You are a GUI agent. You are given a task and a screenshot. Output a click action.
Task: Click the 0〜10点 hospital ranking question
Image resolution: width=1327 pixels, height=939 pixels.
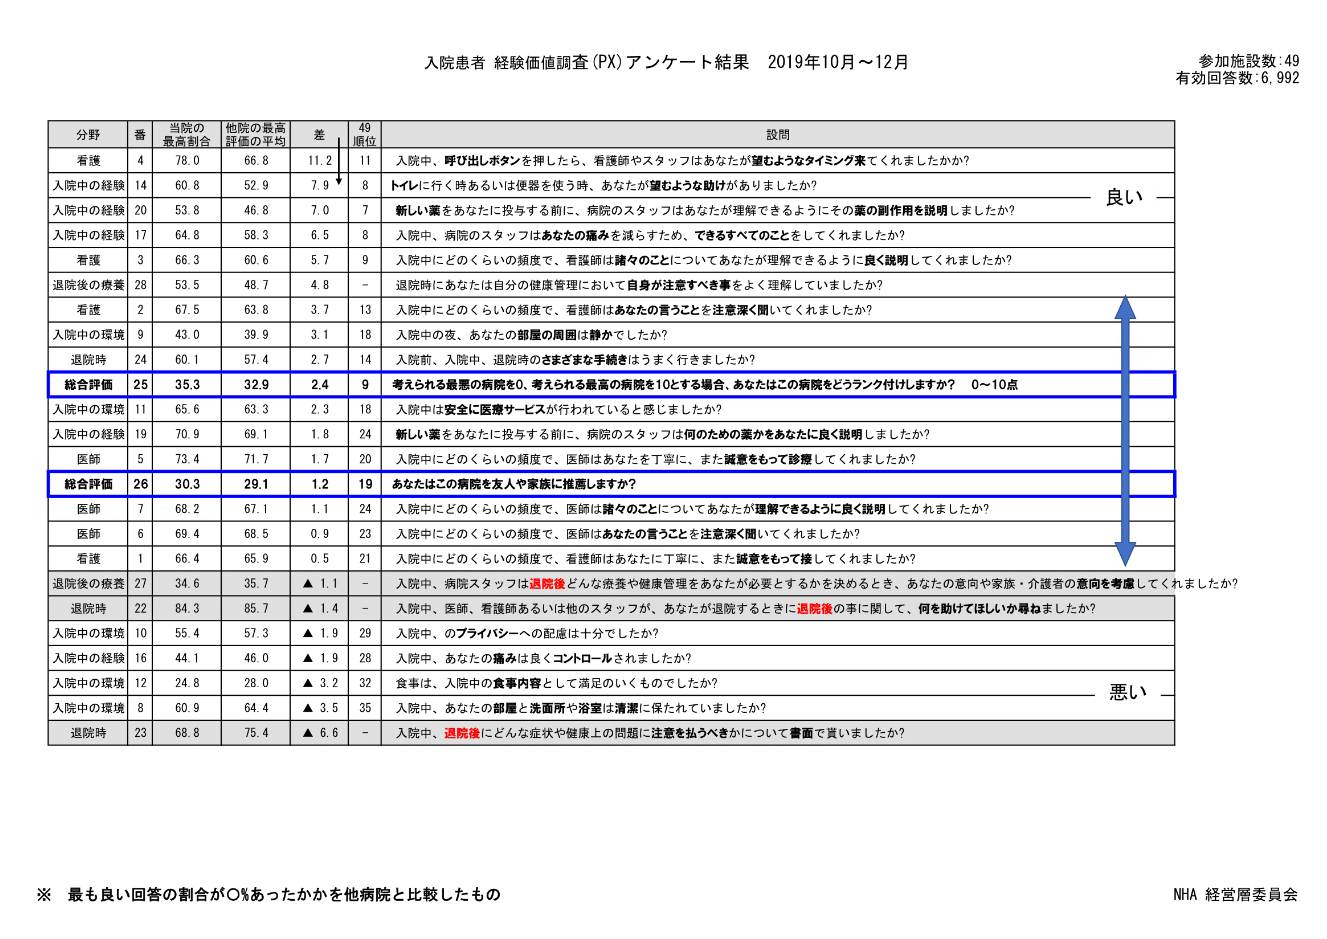705,384
